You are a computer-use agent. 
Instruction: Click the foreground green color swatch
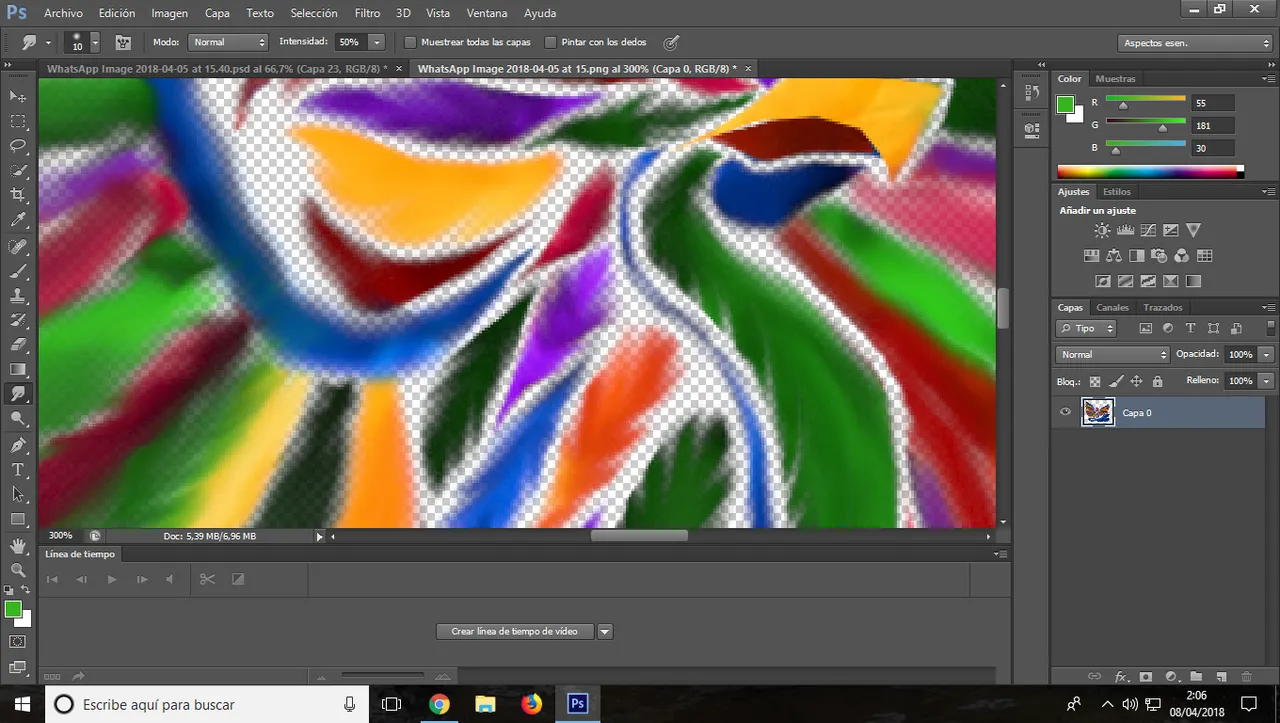tap(13, 609)
